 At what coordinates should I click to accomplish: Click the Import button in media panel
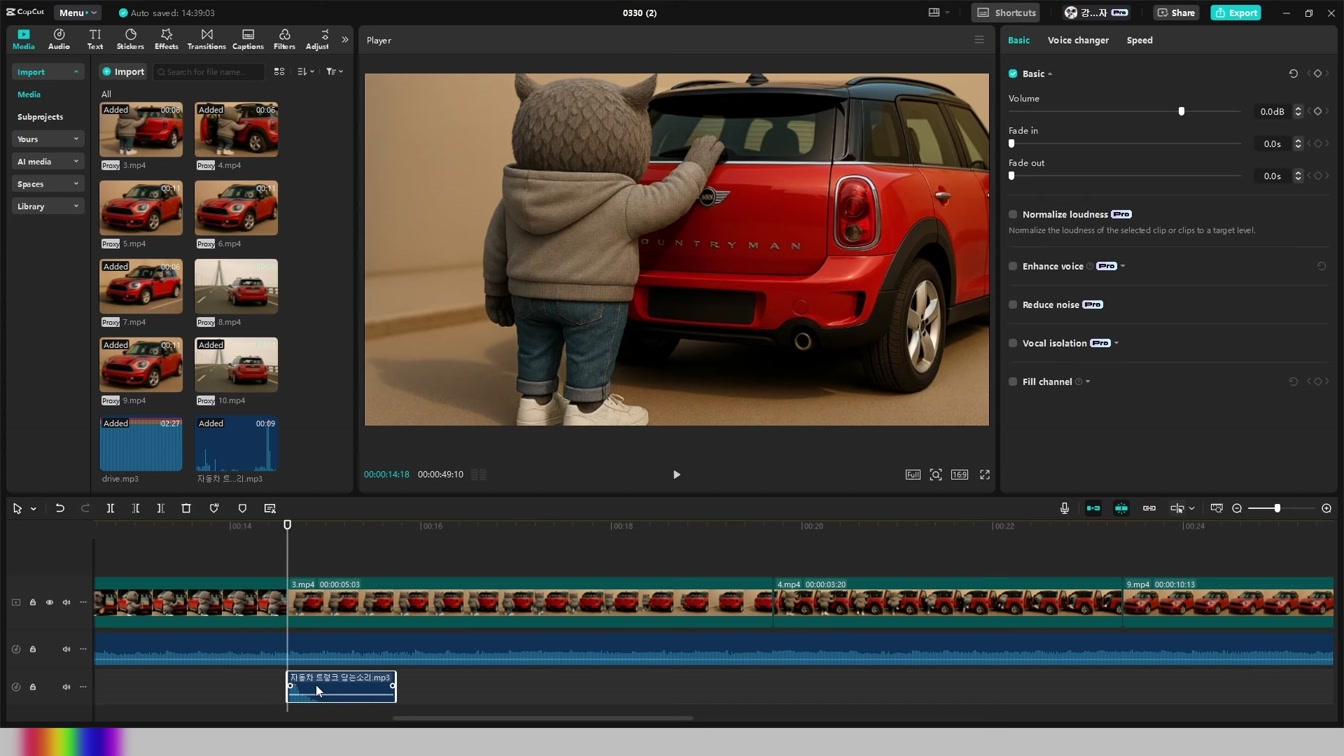[123, 72]
